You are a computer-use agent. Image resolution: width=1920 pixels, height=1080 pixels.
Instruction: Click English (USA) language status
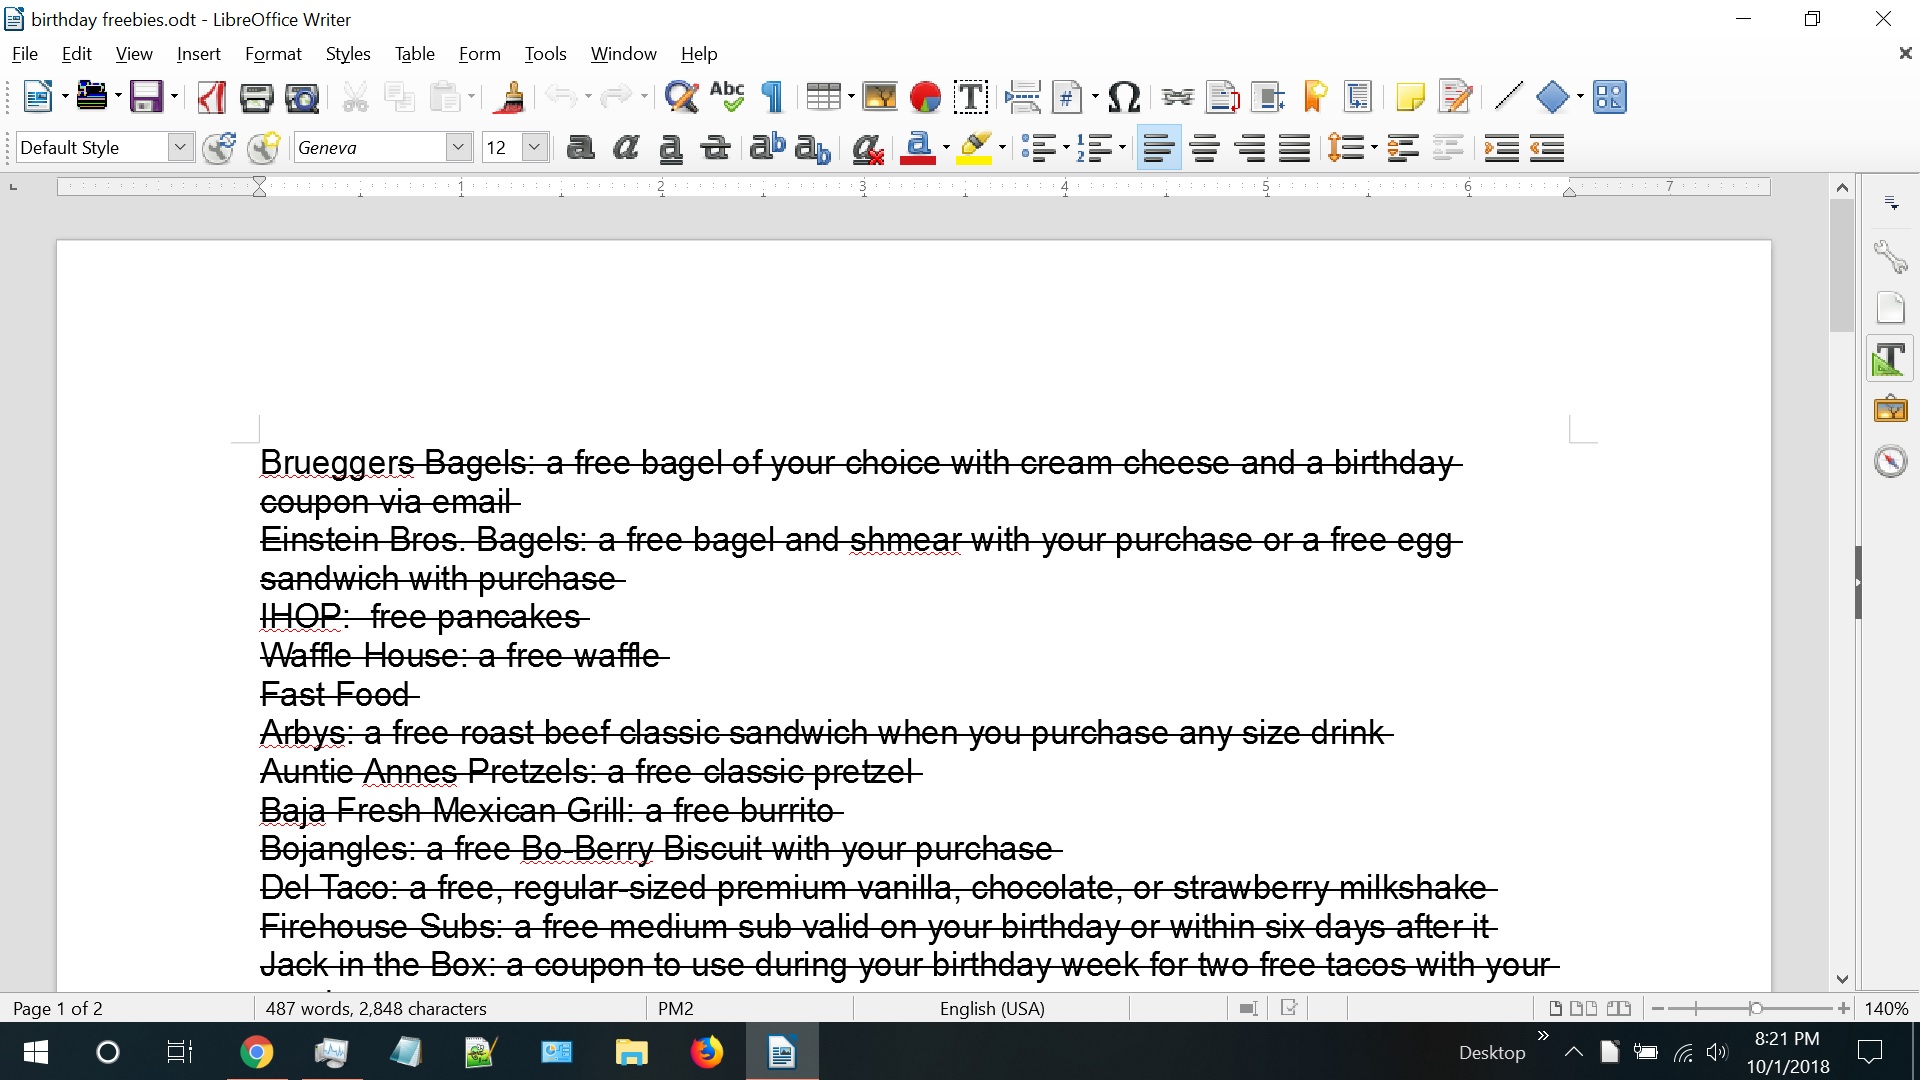click(x=992, y=1008)
